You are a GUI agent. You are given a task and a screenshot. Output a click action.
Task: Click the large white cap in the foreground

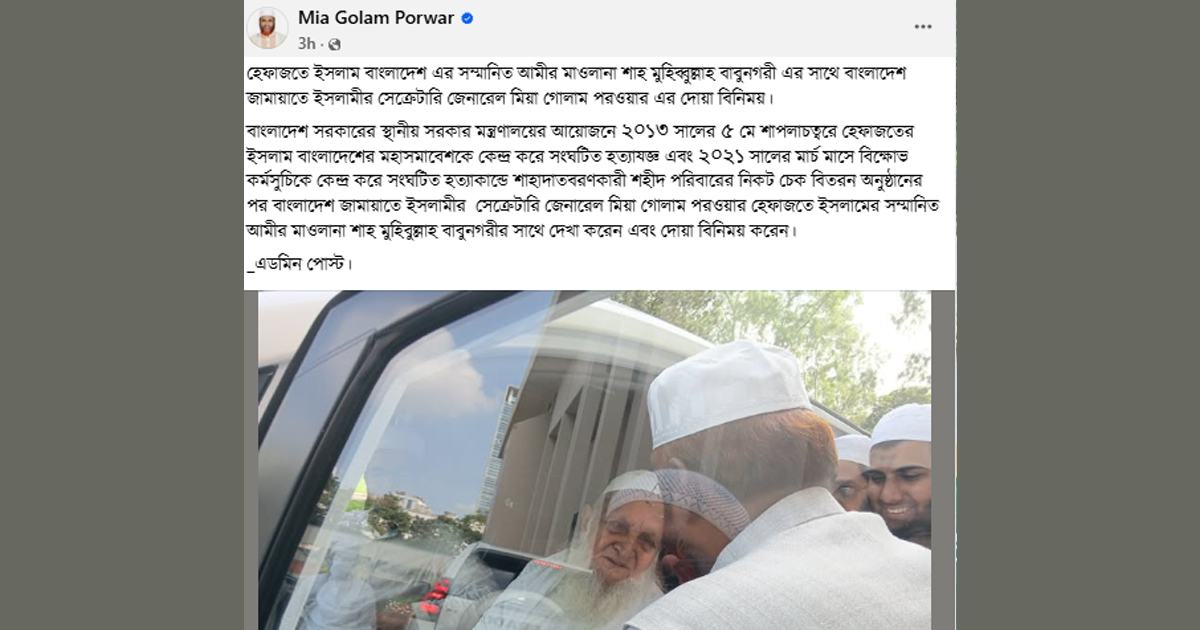[x=726, y=390]
